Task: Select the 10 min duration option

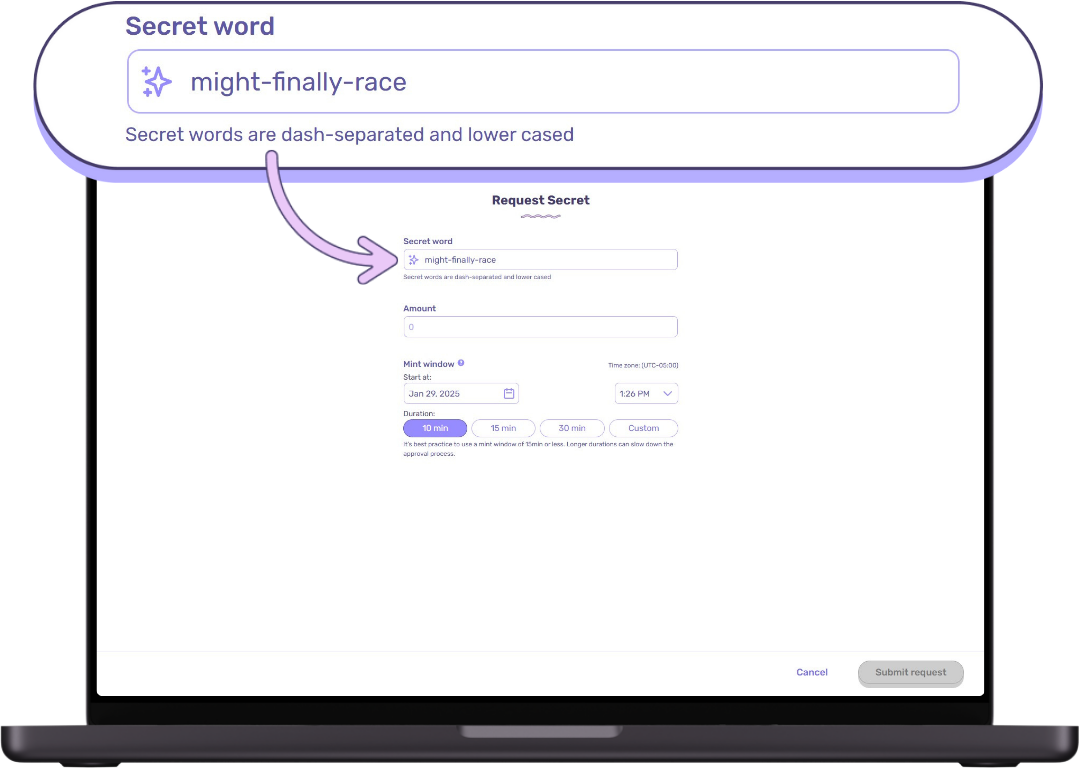Action: click(435, 428)
